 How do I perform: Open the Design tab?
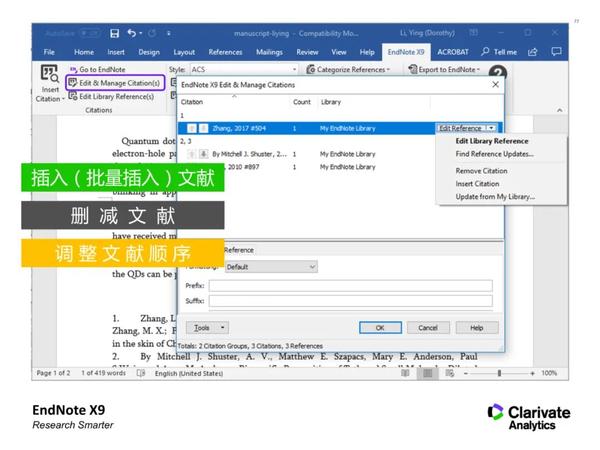pyautogui.click(x=149, y=52)
